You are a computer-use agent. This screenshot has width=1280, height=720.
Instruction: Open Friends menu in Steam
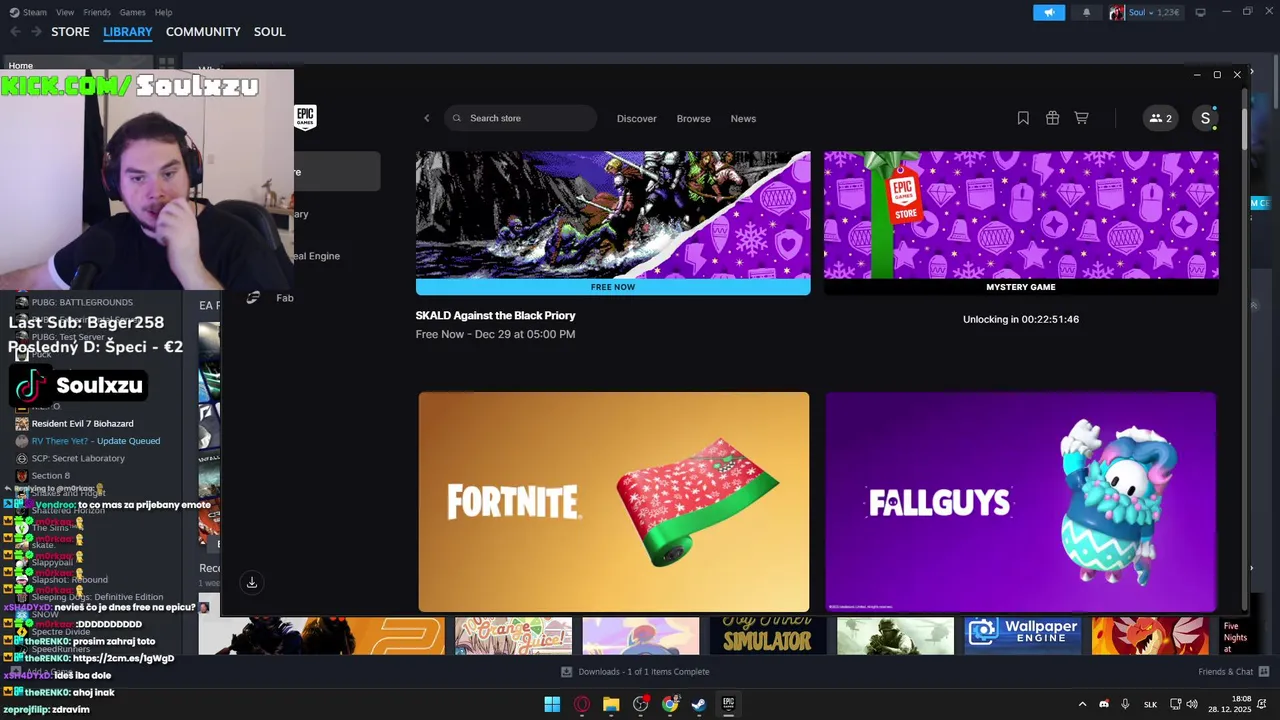(x=97, y=12)
